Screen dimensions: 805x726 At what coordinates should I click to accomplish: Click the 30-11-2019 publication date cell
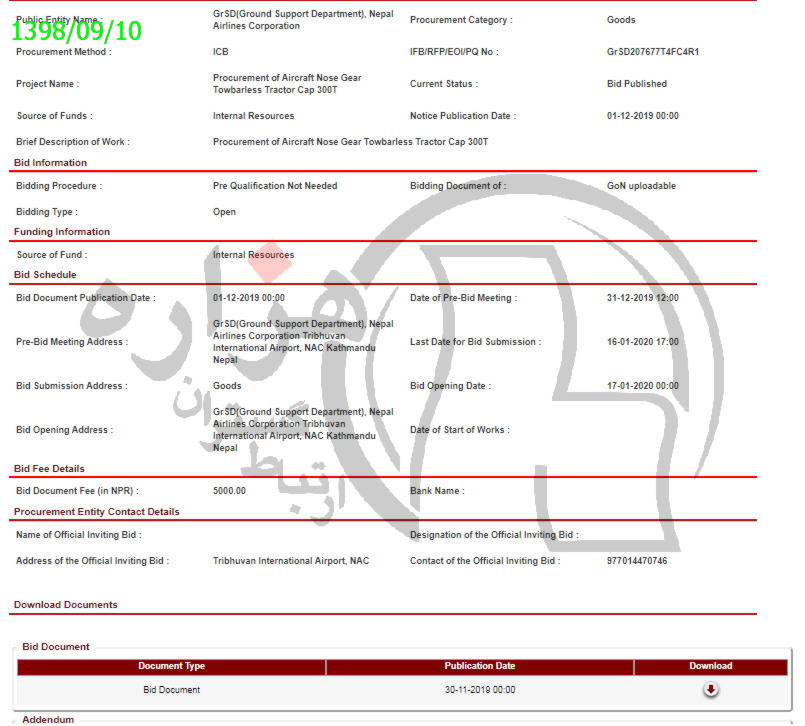click(479, 690)
